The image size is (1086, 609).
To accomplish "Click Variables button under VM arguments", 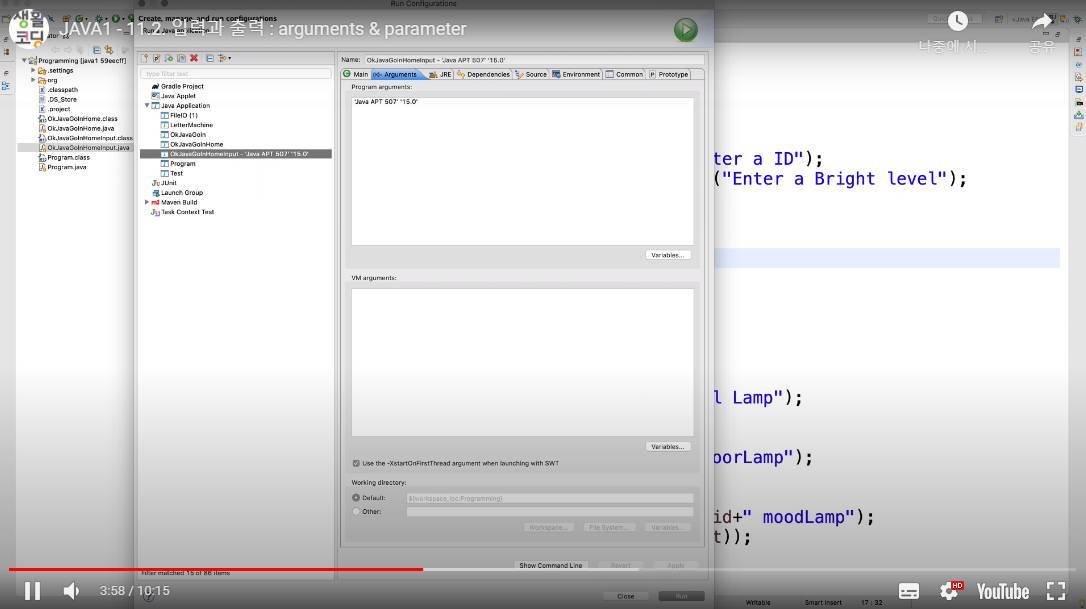I will pos(668,447).
